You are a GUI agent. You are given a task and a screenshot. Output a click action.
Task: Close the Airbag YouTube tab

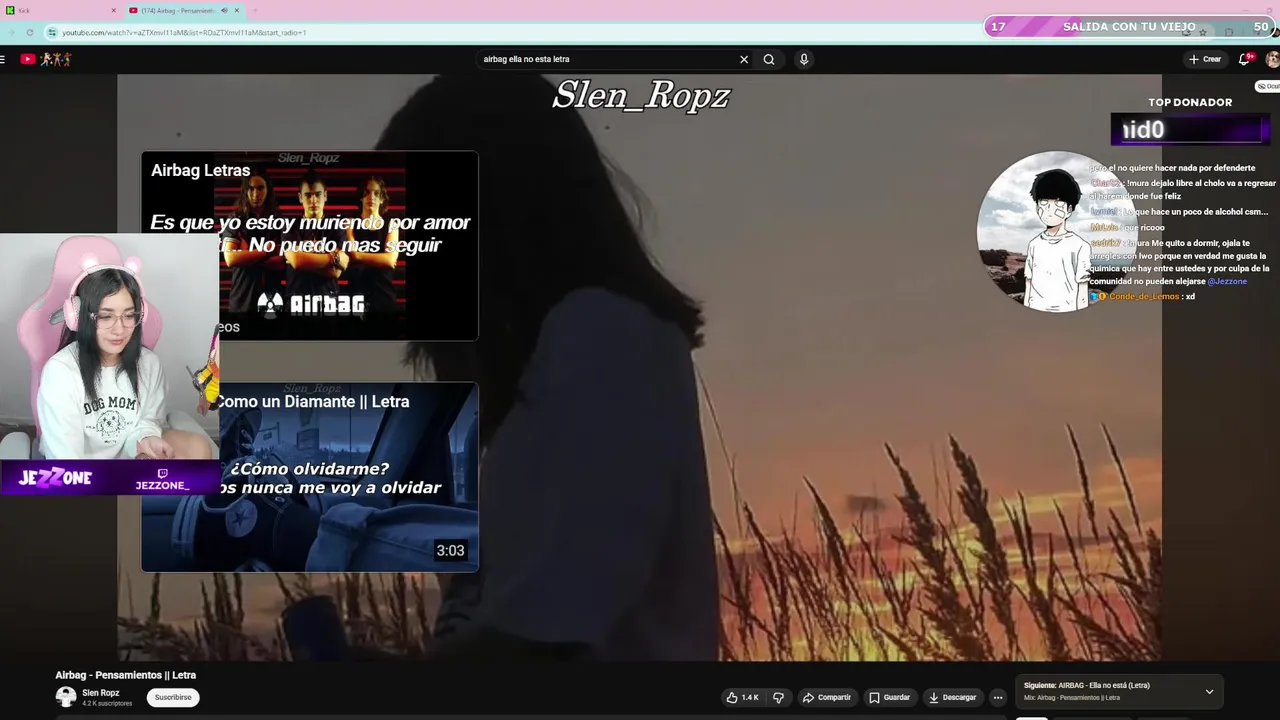(237, 10)
